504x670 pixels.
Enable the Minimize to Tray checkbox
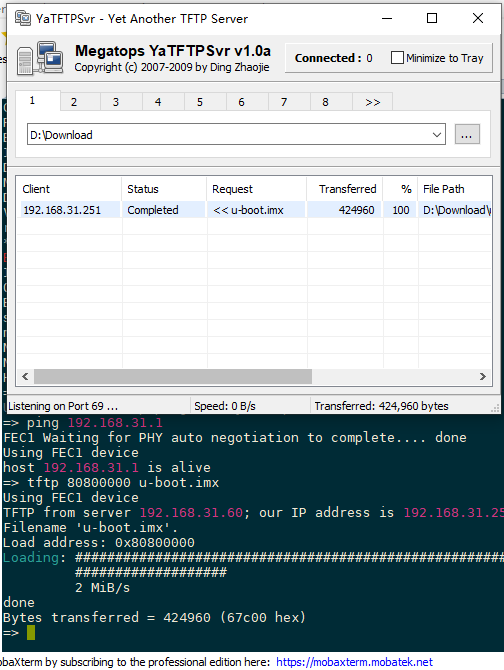coord(397,58)
